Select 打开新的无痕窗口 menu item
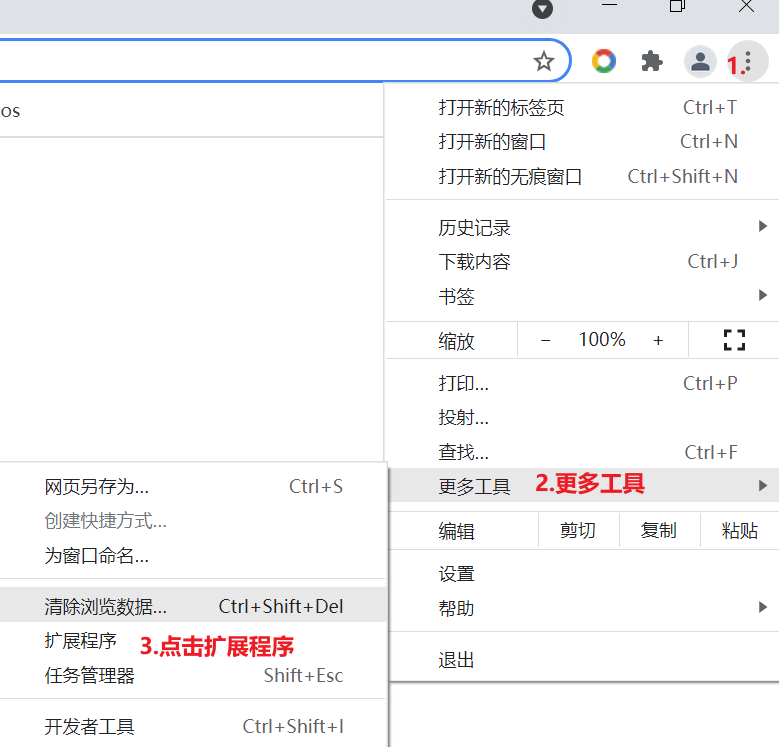The image size is (779, 747). (x=582, y=177)
